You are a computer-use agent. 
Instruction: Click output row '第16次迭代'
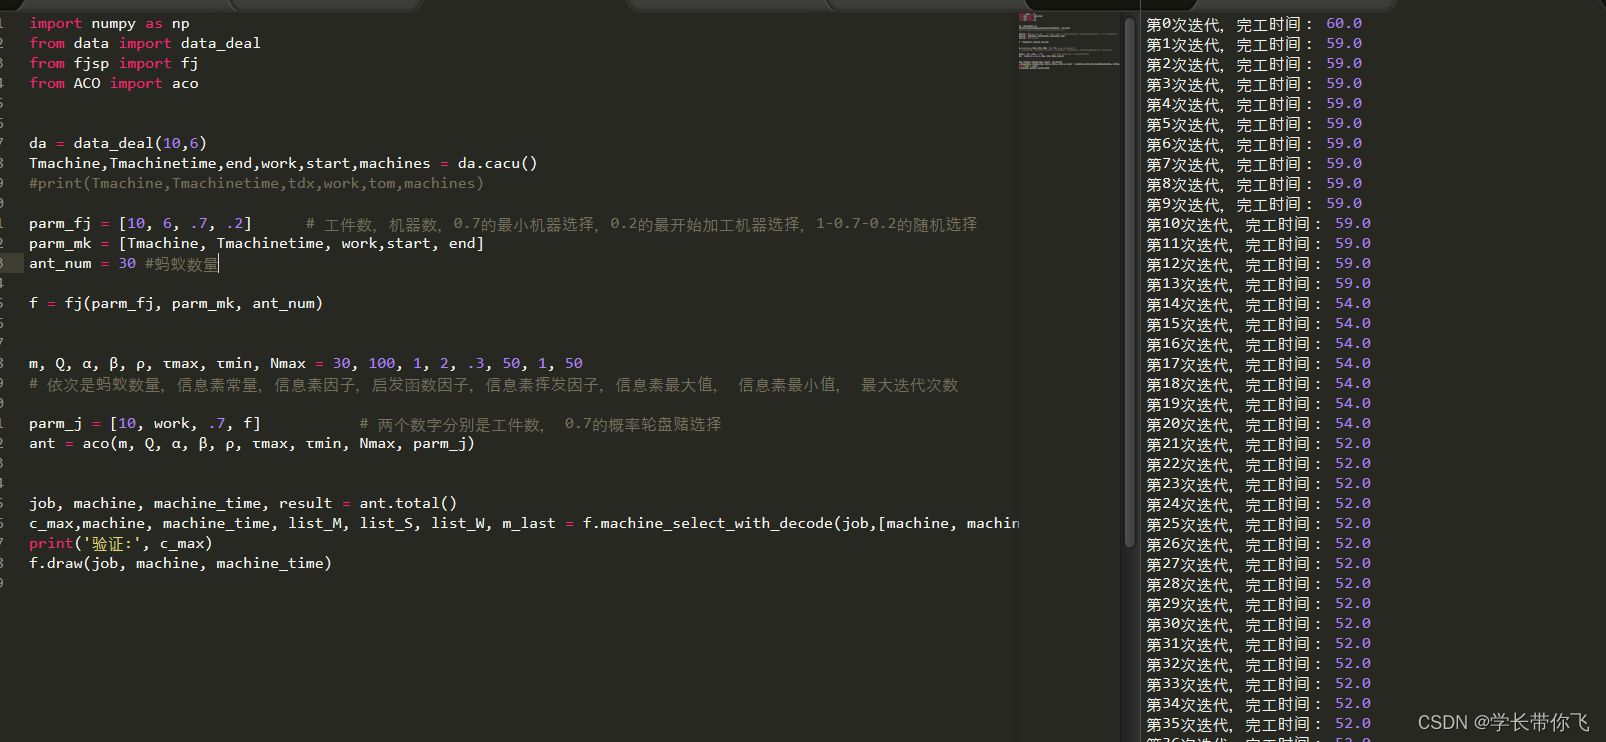pos(1258,343)
